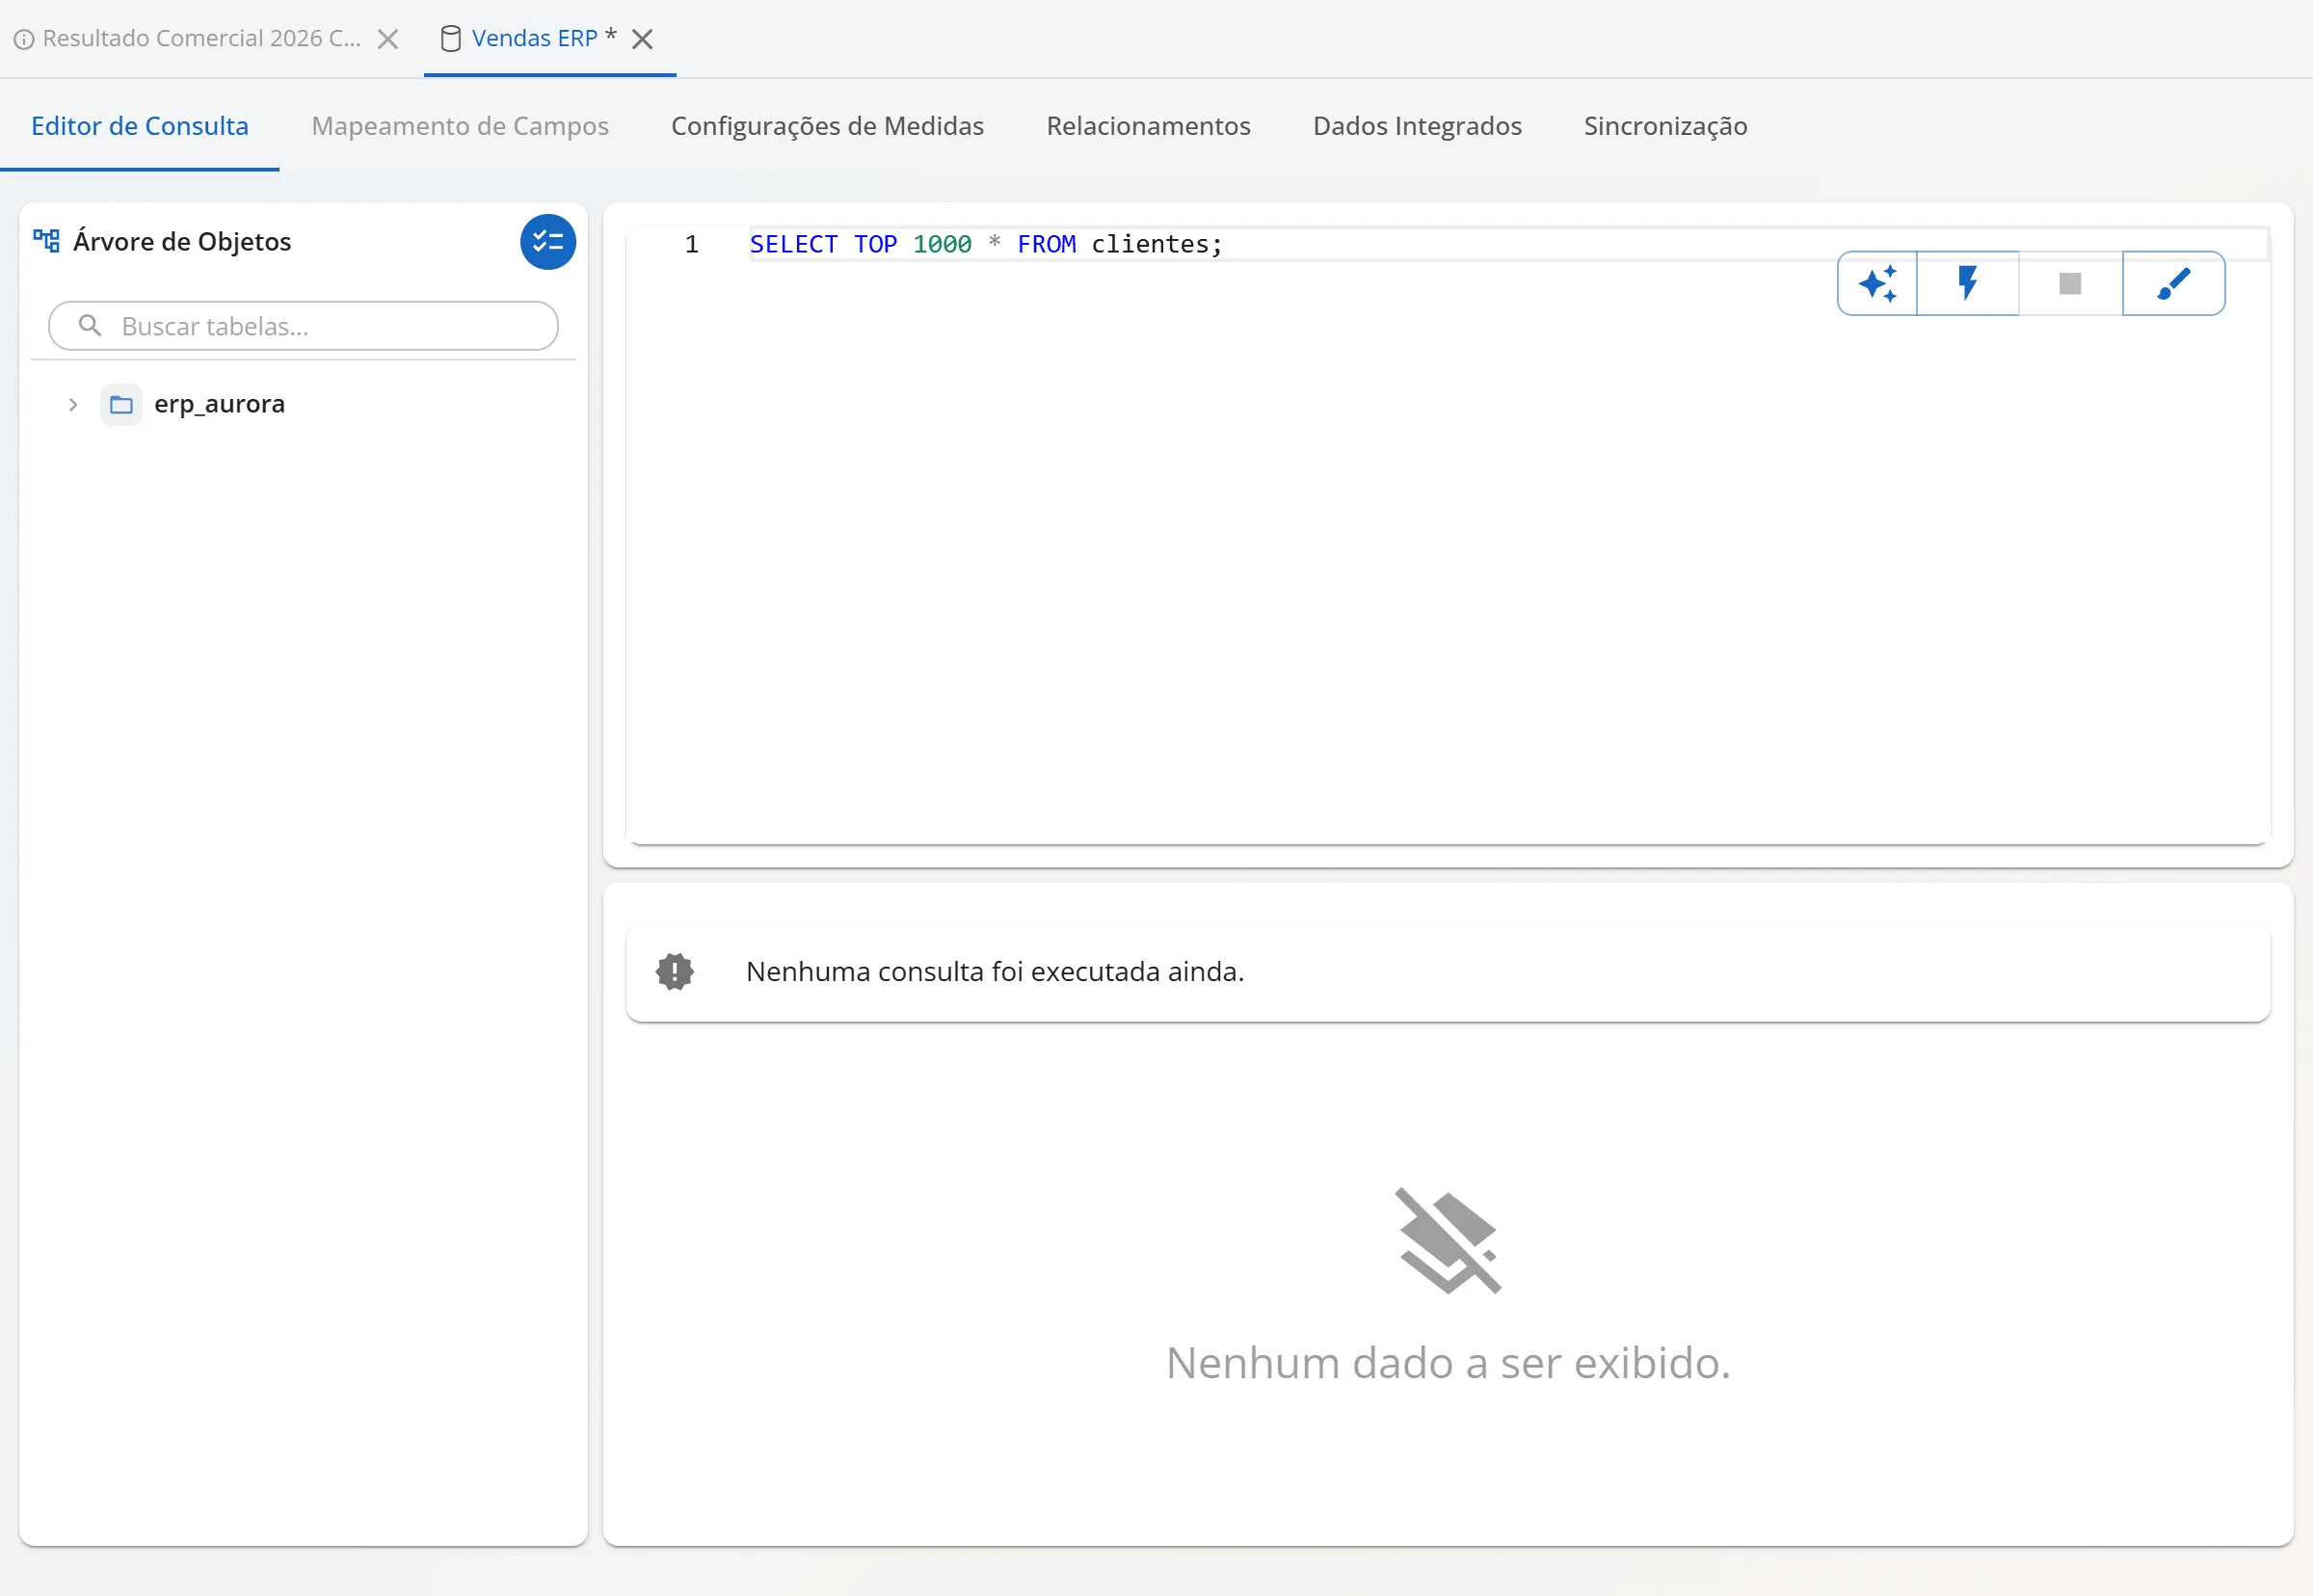Screen dimensions: 2313x1596
Task: Click the checklist button in Árvore de Objetos
Action: click(x=547, y=242)
